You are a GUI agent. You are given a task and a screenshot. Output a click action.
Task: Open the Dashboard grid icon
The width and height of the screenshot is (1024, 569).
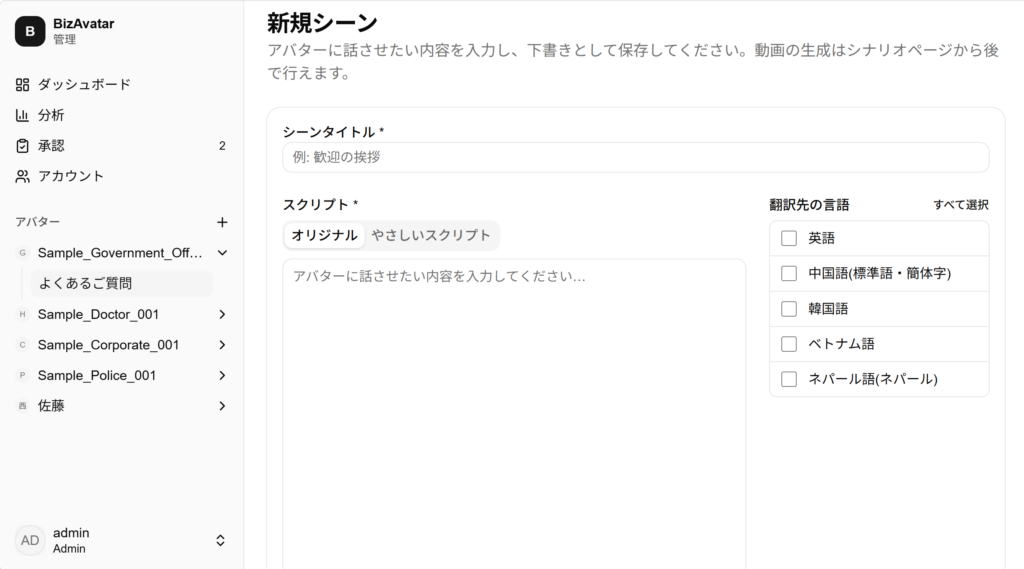point(22,84)
